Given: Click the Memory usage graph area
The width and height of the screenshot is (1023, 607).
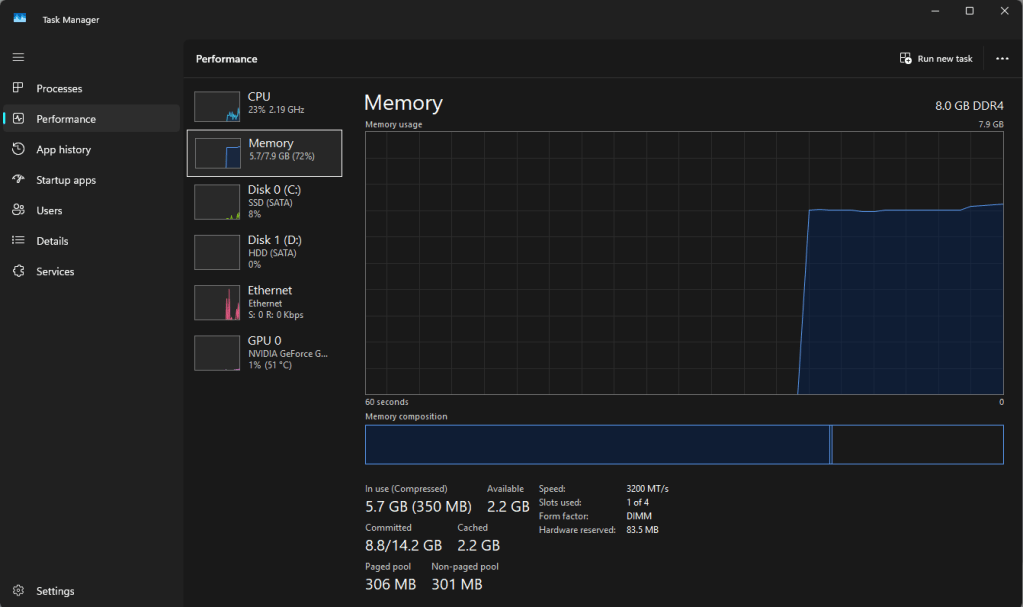Looking at the screenshot, I should point(684,262).
